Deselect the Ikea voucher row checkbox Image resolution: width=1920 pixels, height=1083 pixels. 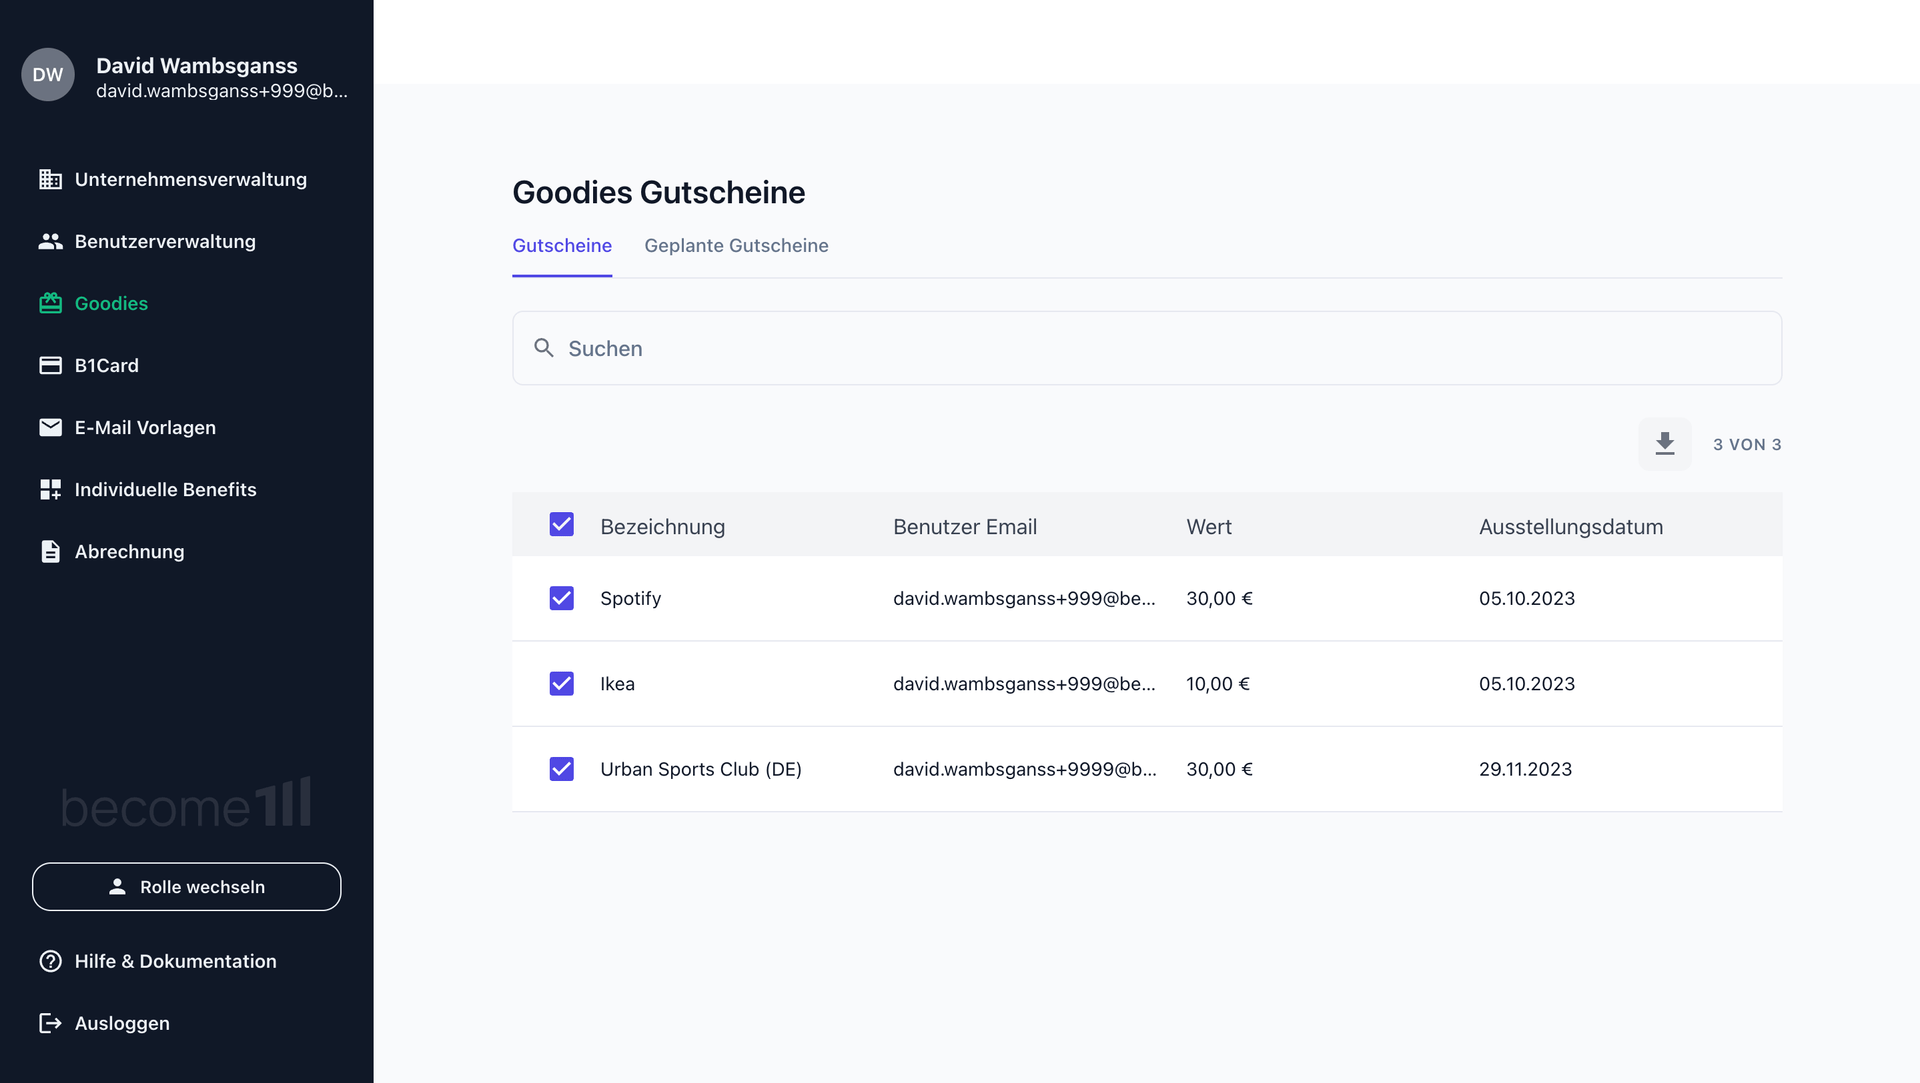click(x=562, y=684)
